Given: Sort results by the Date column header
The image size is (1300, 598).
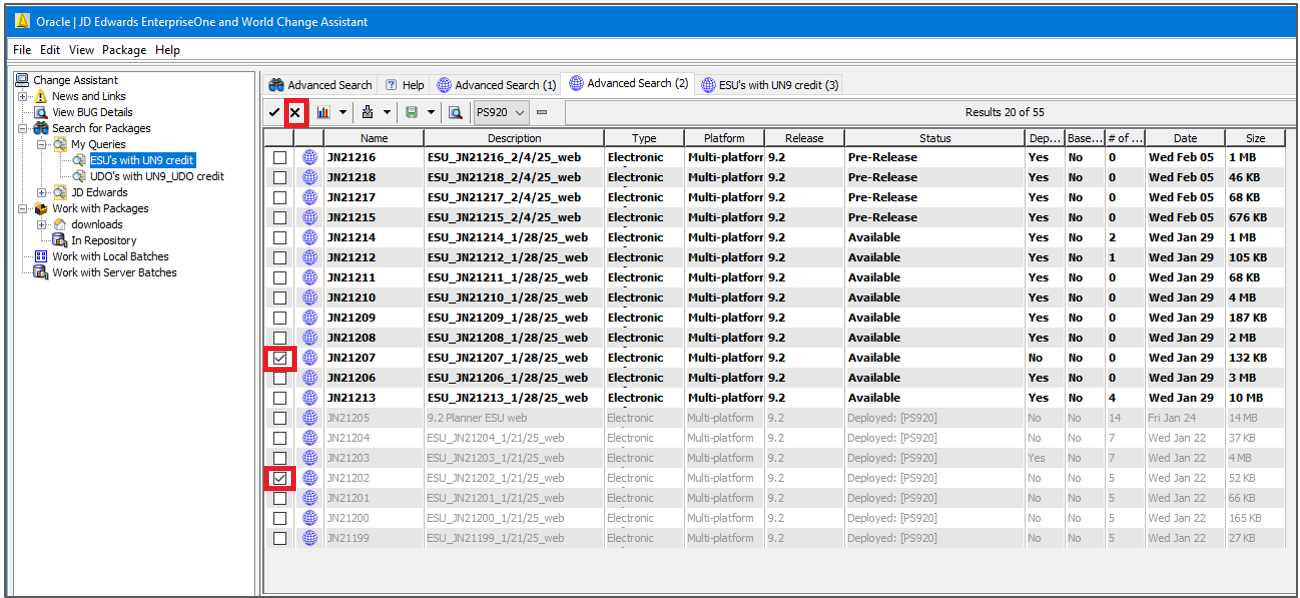Looking at the screenshot, I should coord(1184,137).
